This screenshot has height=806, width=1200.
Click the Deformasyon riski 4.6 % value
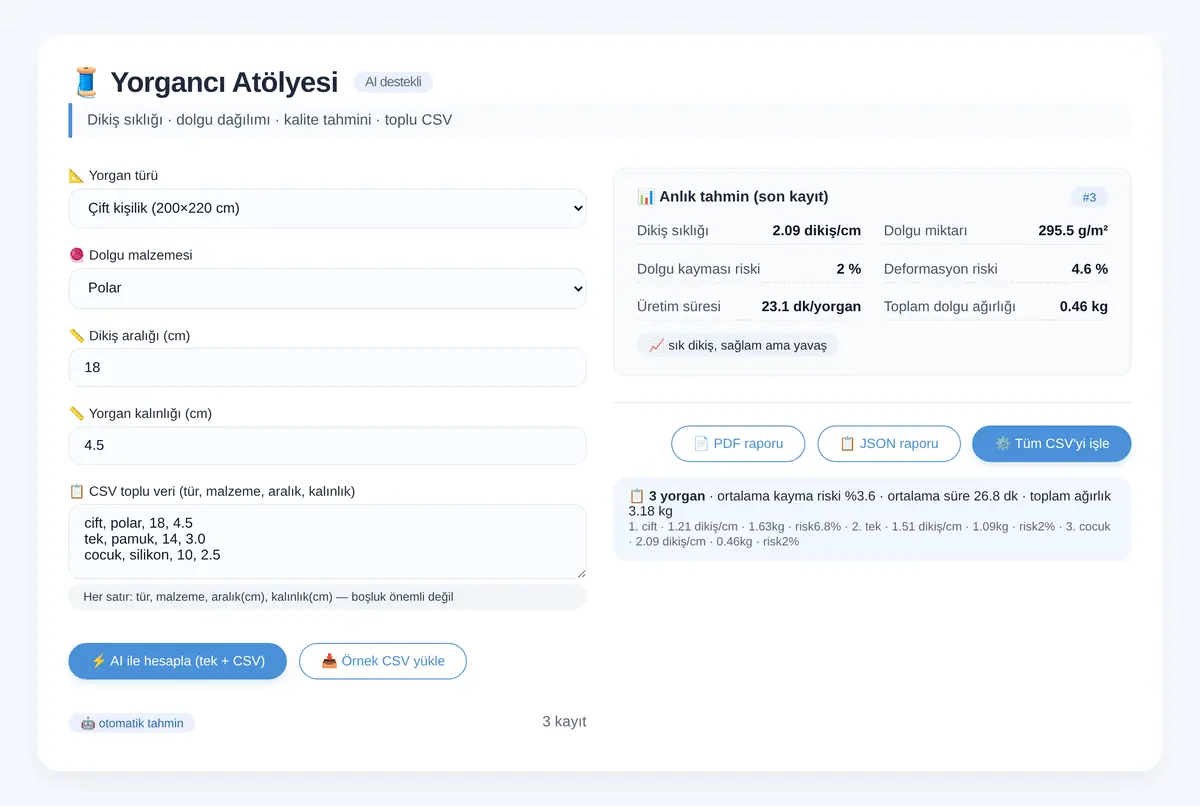click(x=1089, y=269)
